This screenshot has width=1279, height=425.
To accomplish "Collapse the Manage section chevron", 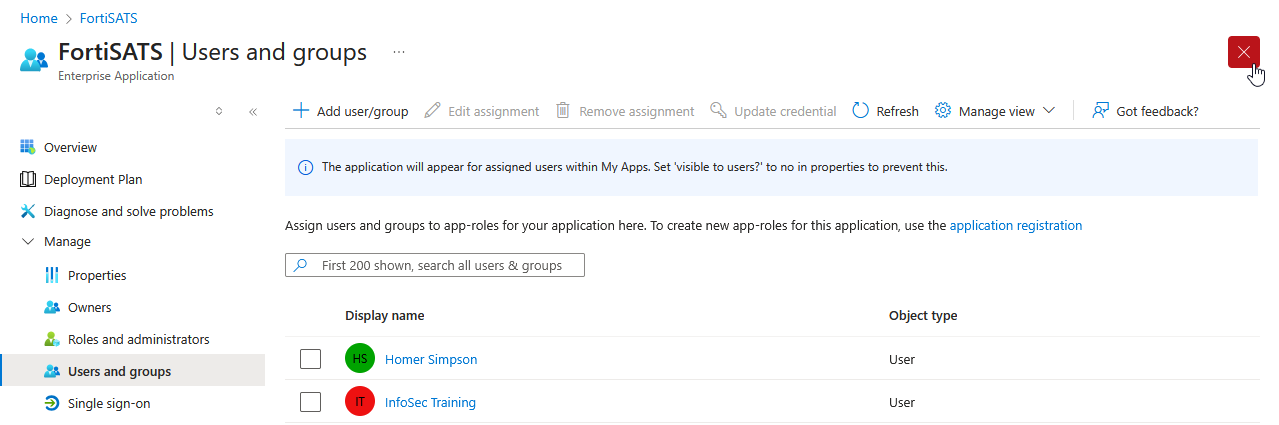I will tap(28, 241).
